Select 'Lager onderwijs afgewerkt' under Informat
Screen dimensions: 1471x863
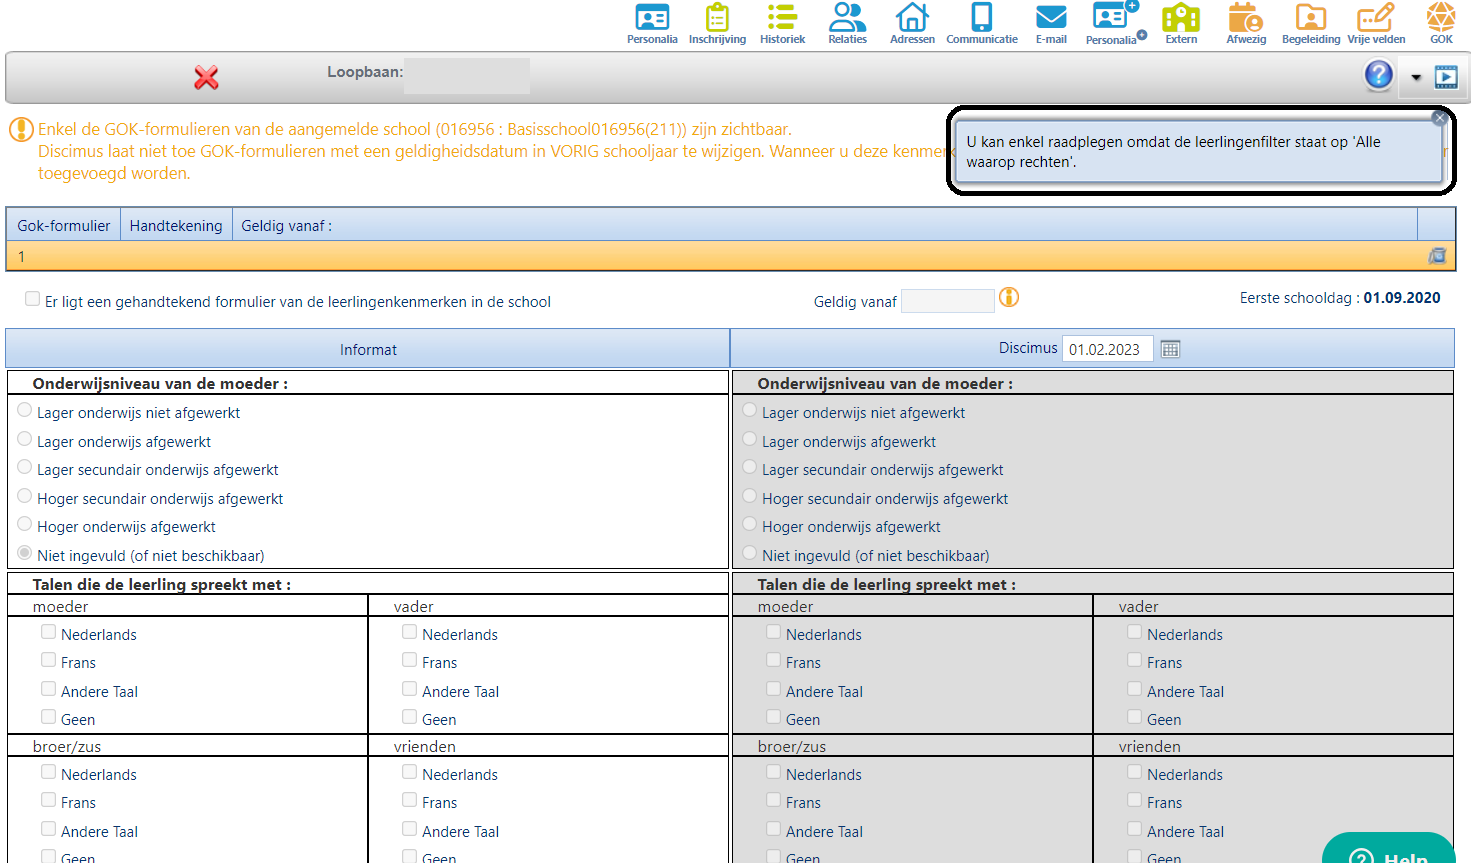tap(25, 439)
